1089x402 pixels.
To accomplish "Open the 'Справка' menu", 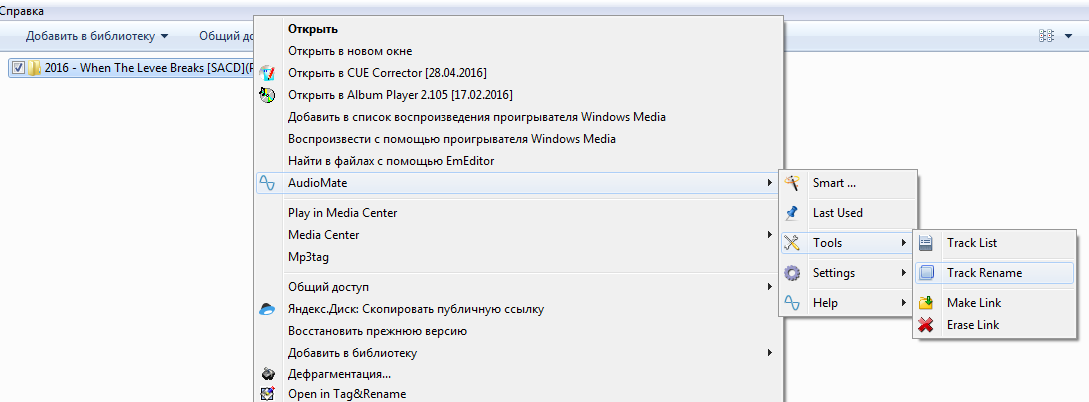I will click(x=22, y=10).
